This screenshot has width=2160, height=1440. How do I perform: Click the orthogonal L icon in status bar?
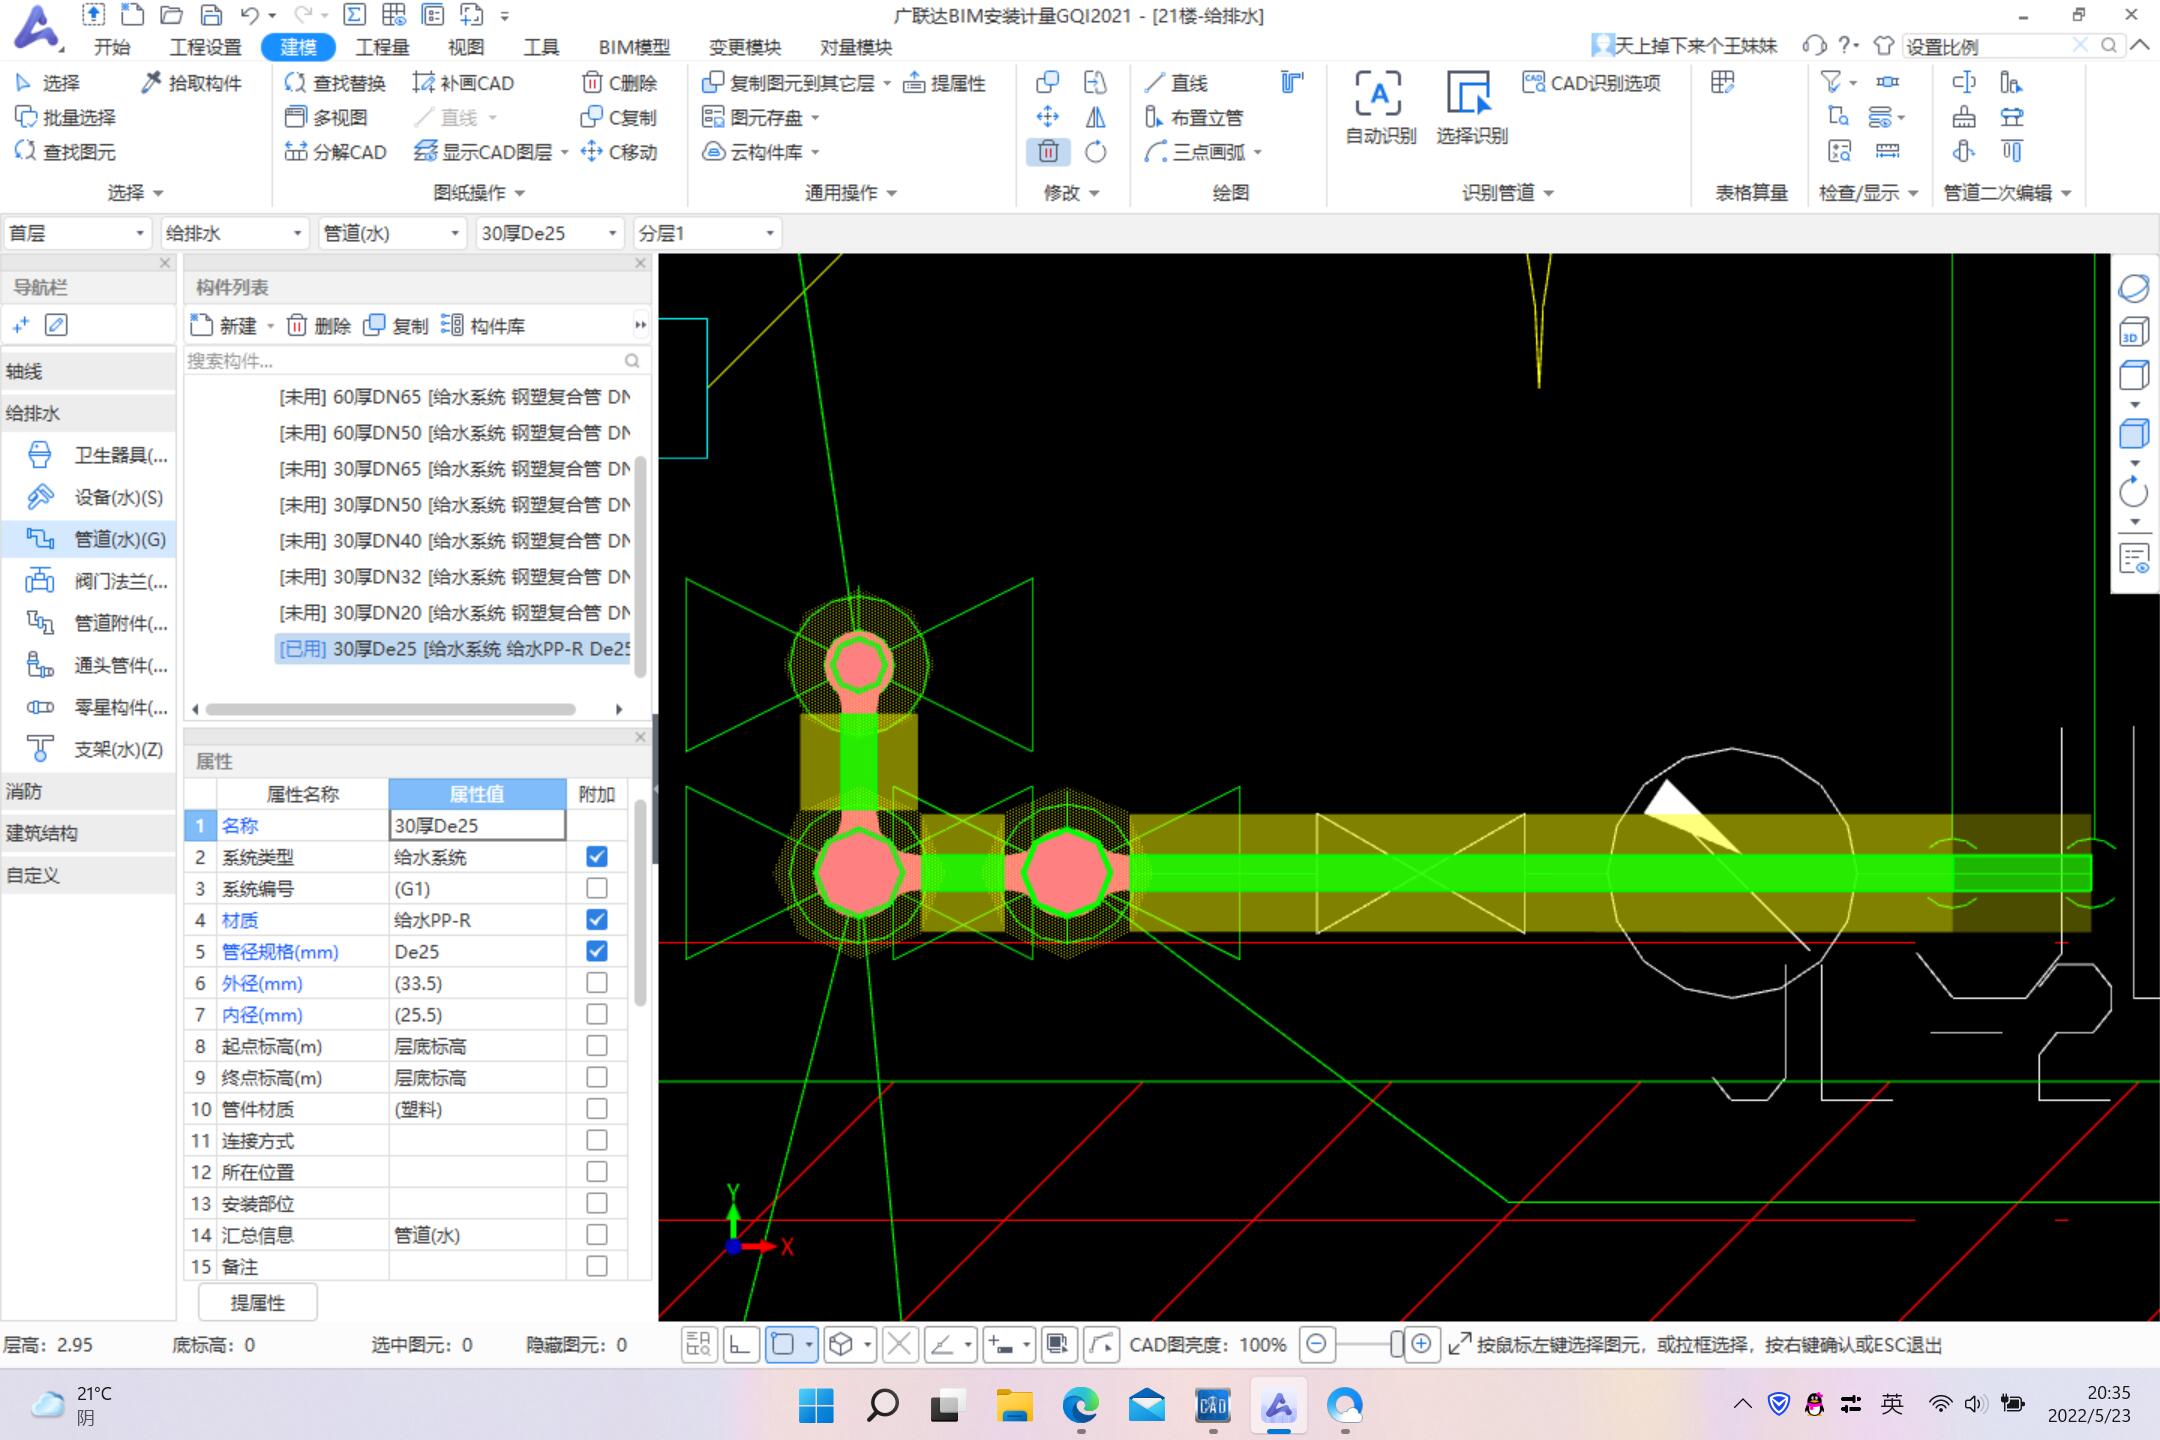(741, 1345)
